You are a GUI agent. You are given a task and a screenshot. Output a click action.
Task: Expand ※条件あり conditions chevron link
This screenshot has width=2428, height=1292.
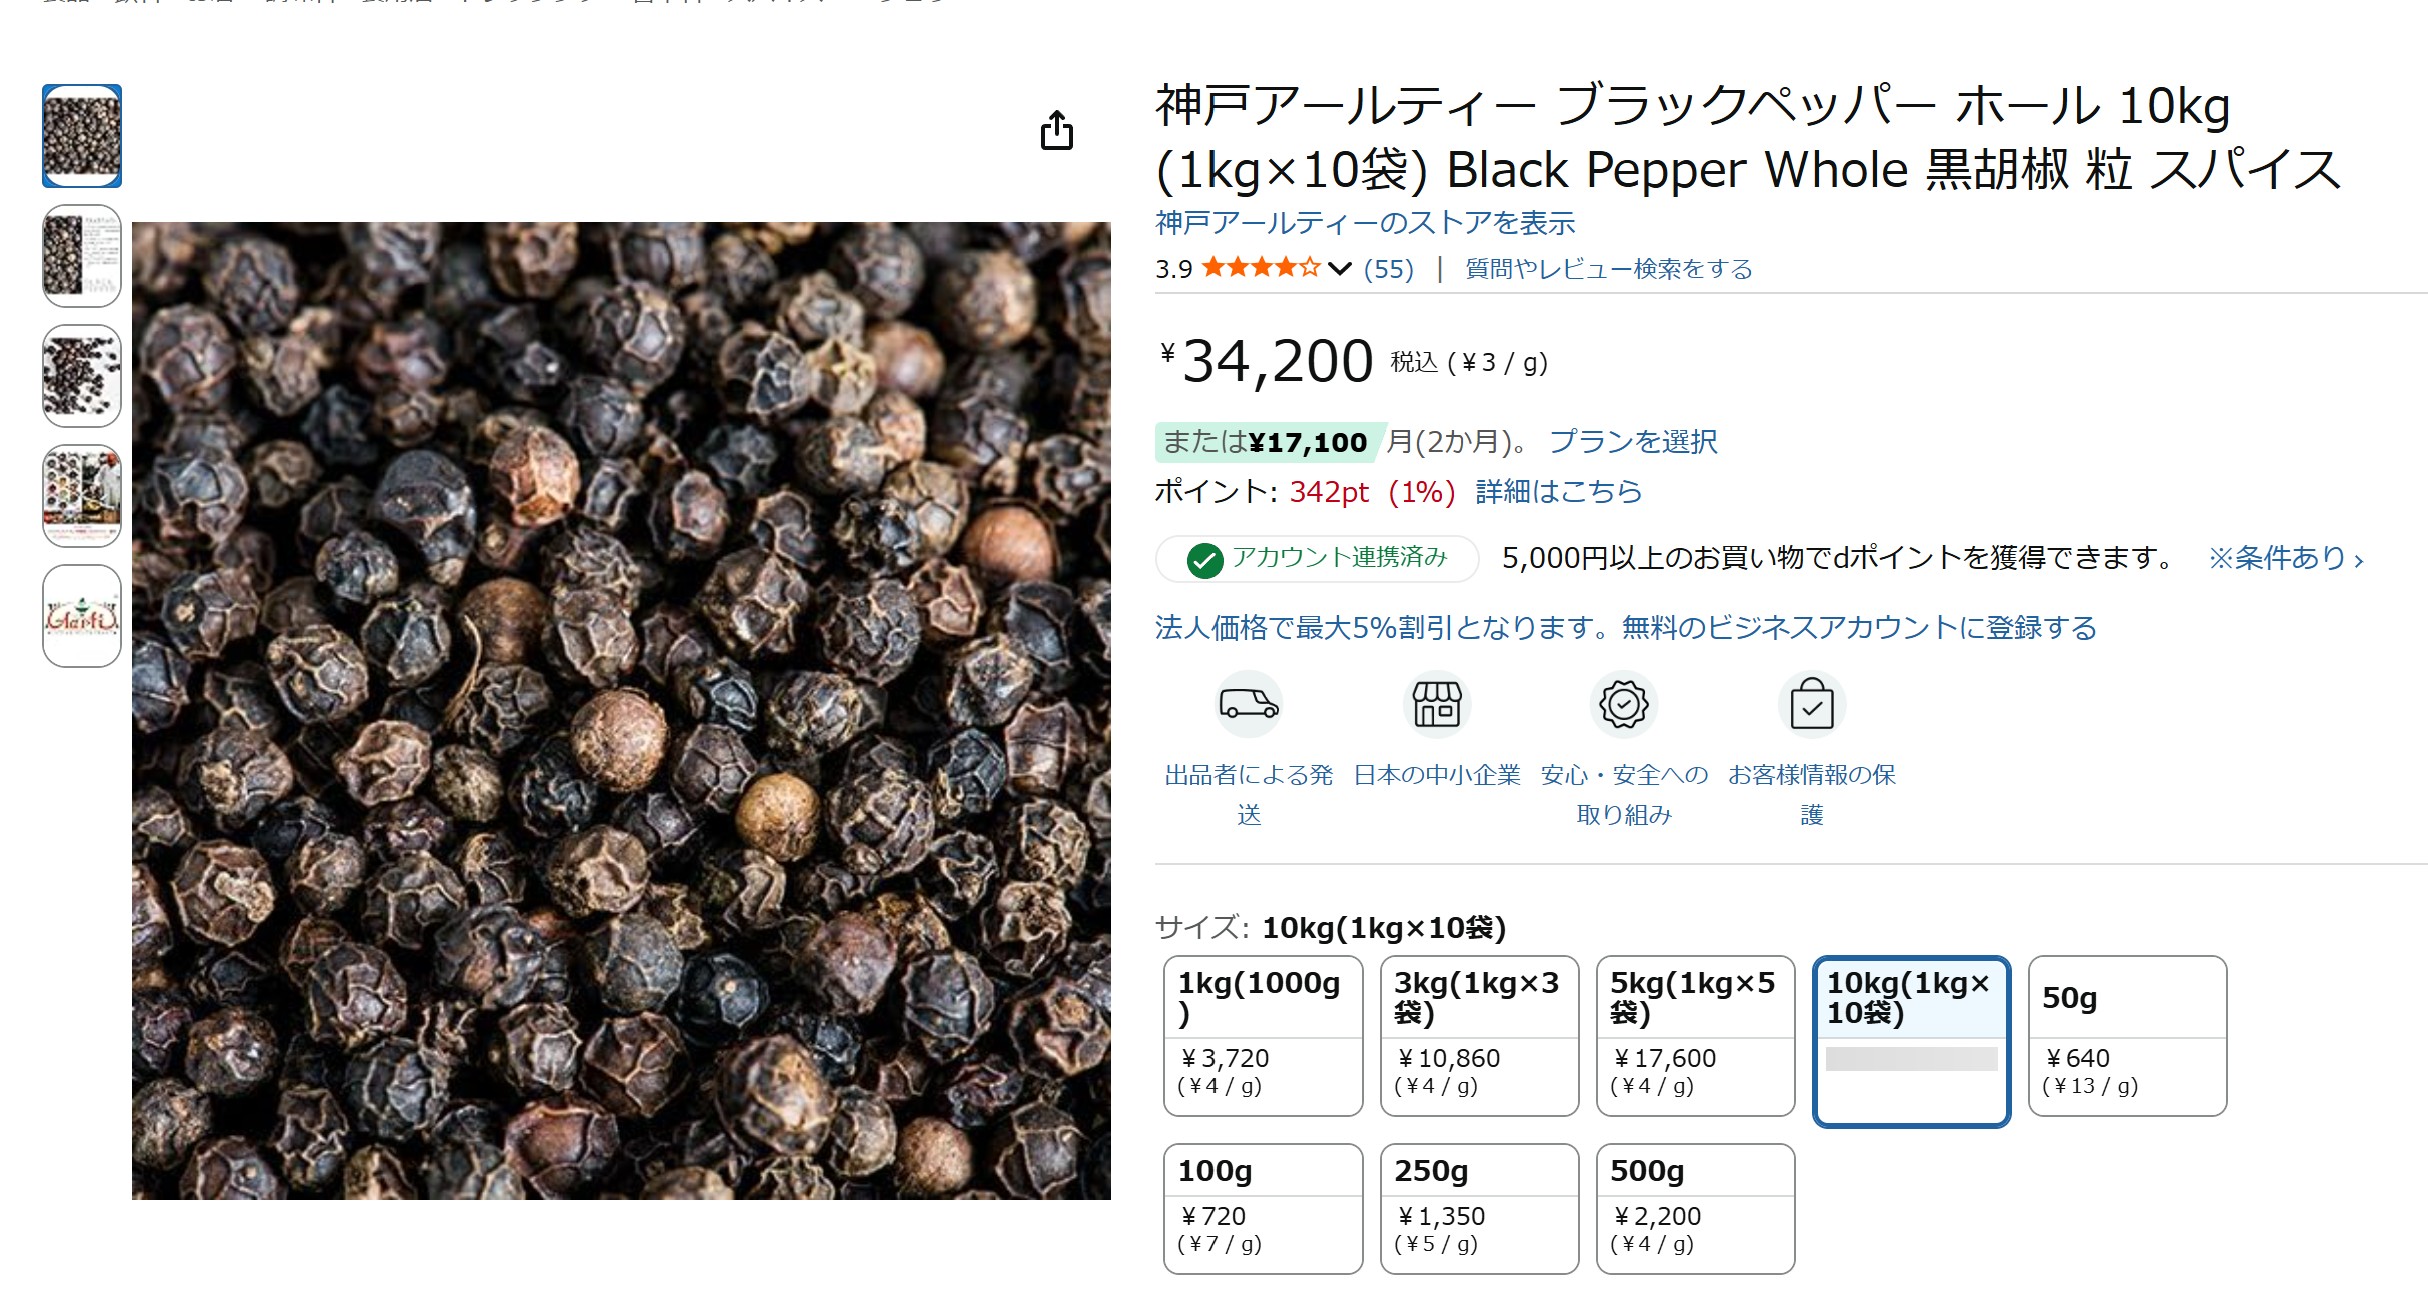click(x=2285, y=559)
